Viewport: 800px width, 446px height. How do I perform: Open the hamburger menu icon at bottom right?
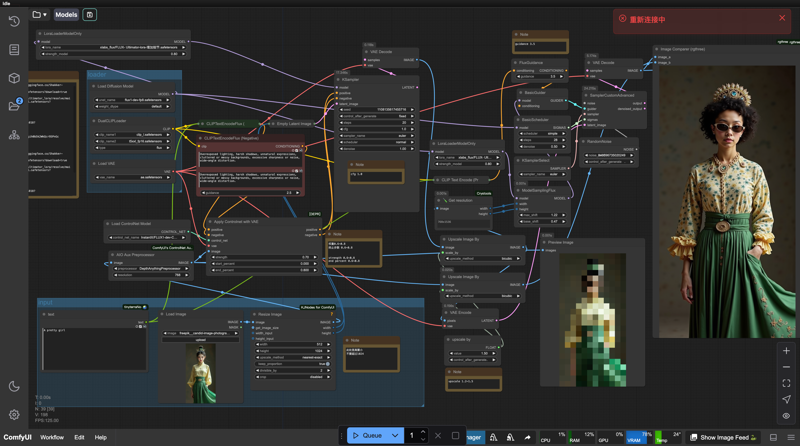click(x=791, y=437)
